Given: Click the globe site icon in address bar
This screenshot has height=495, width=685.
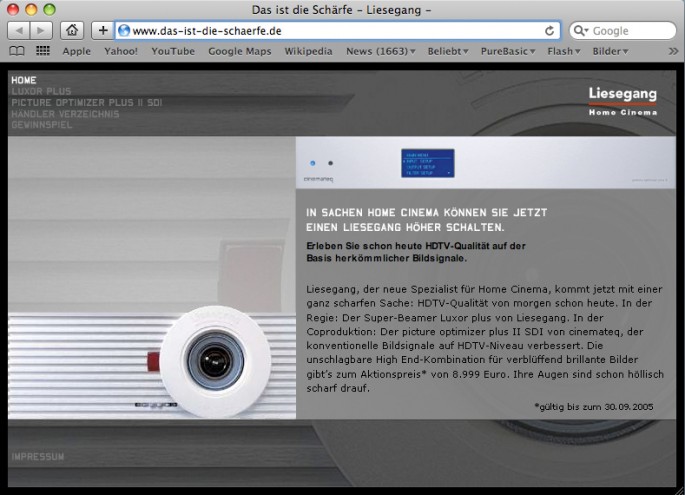Looking at the screenshot, I should pos(124,31).
